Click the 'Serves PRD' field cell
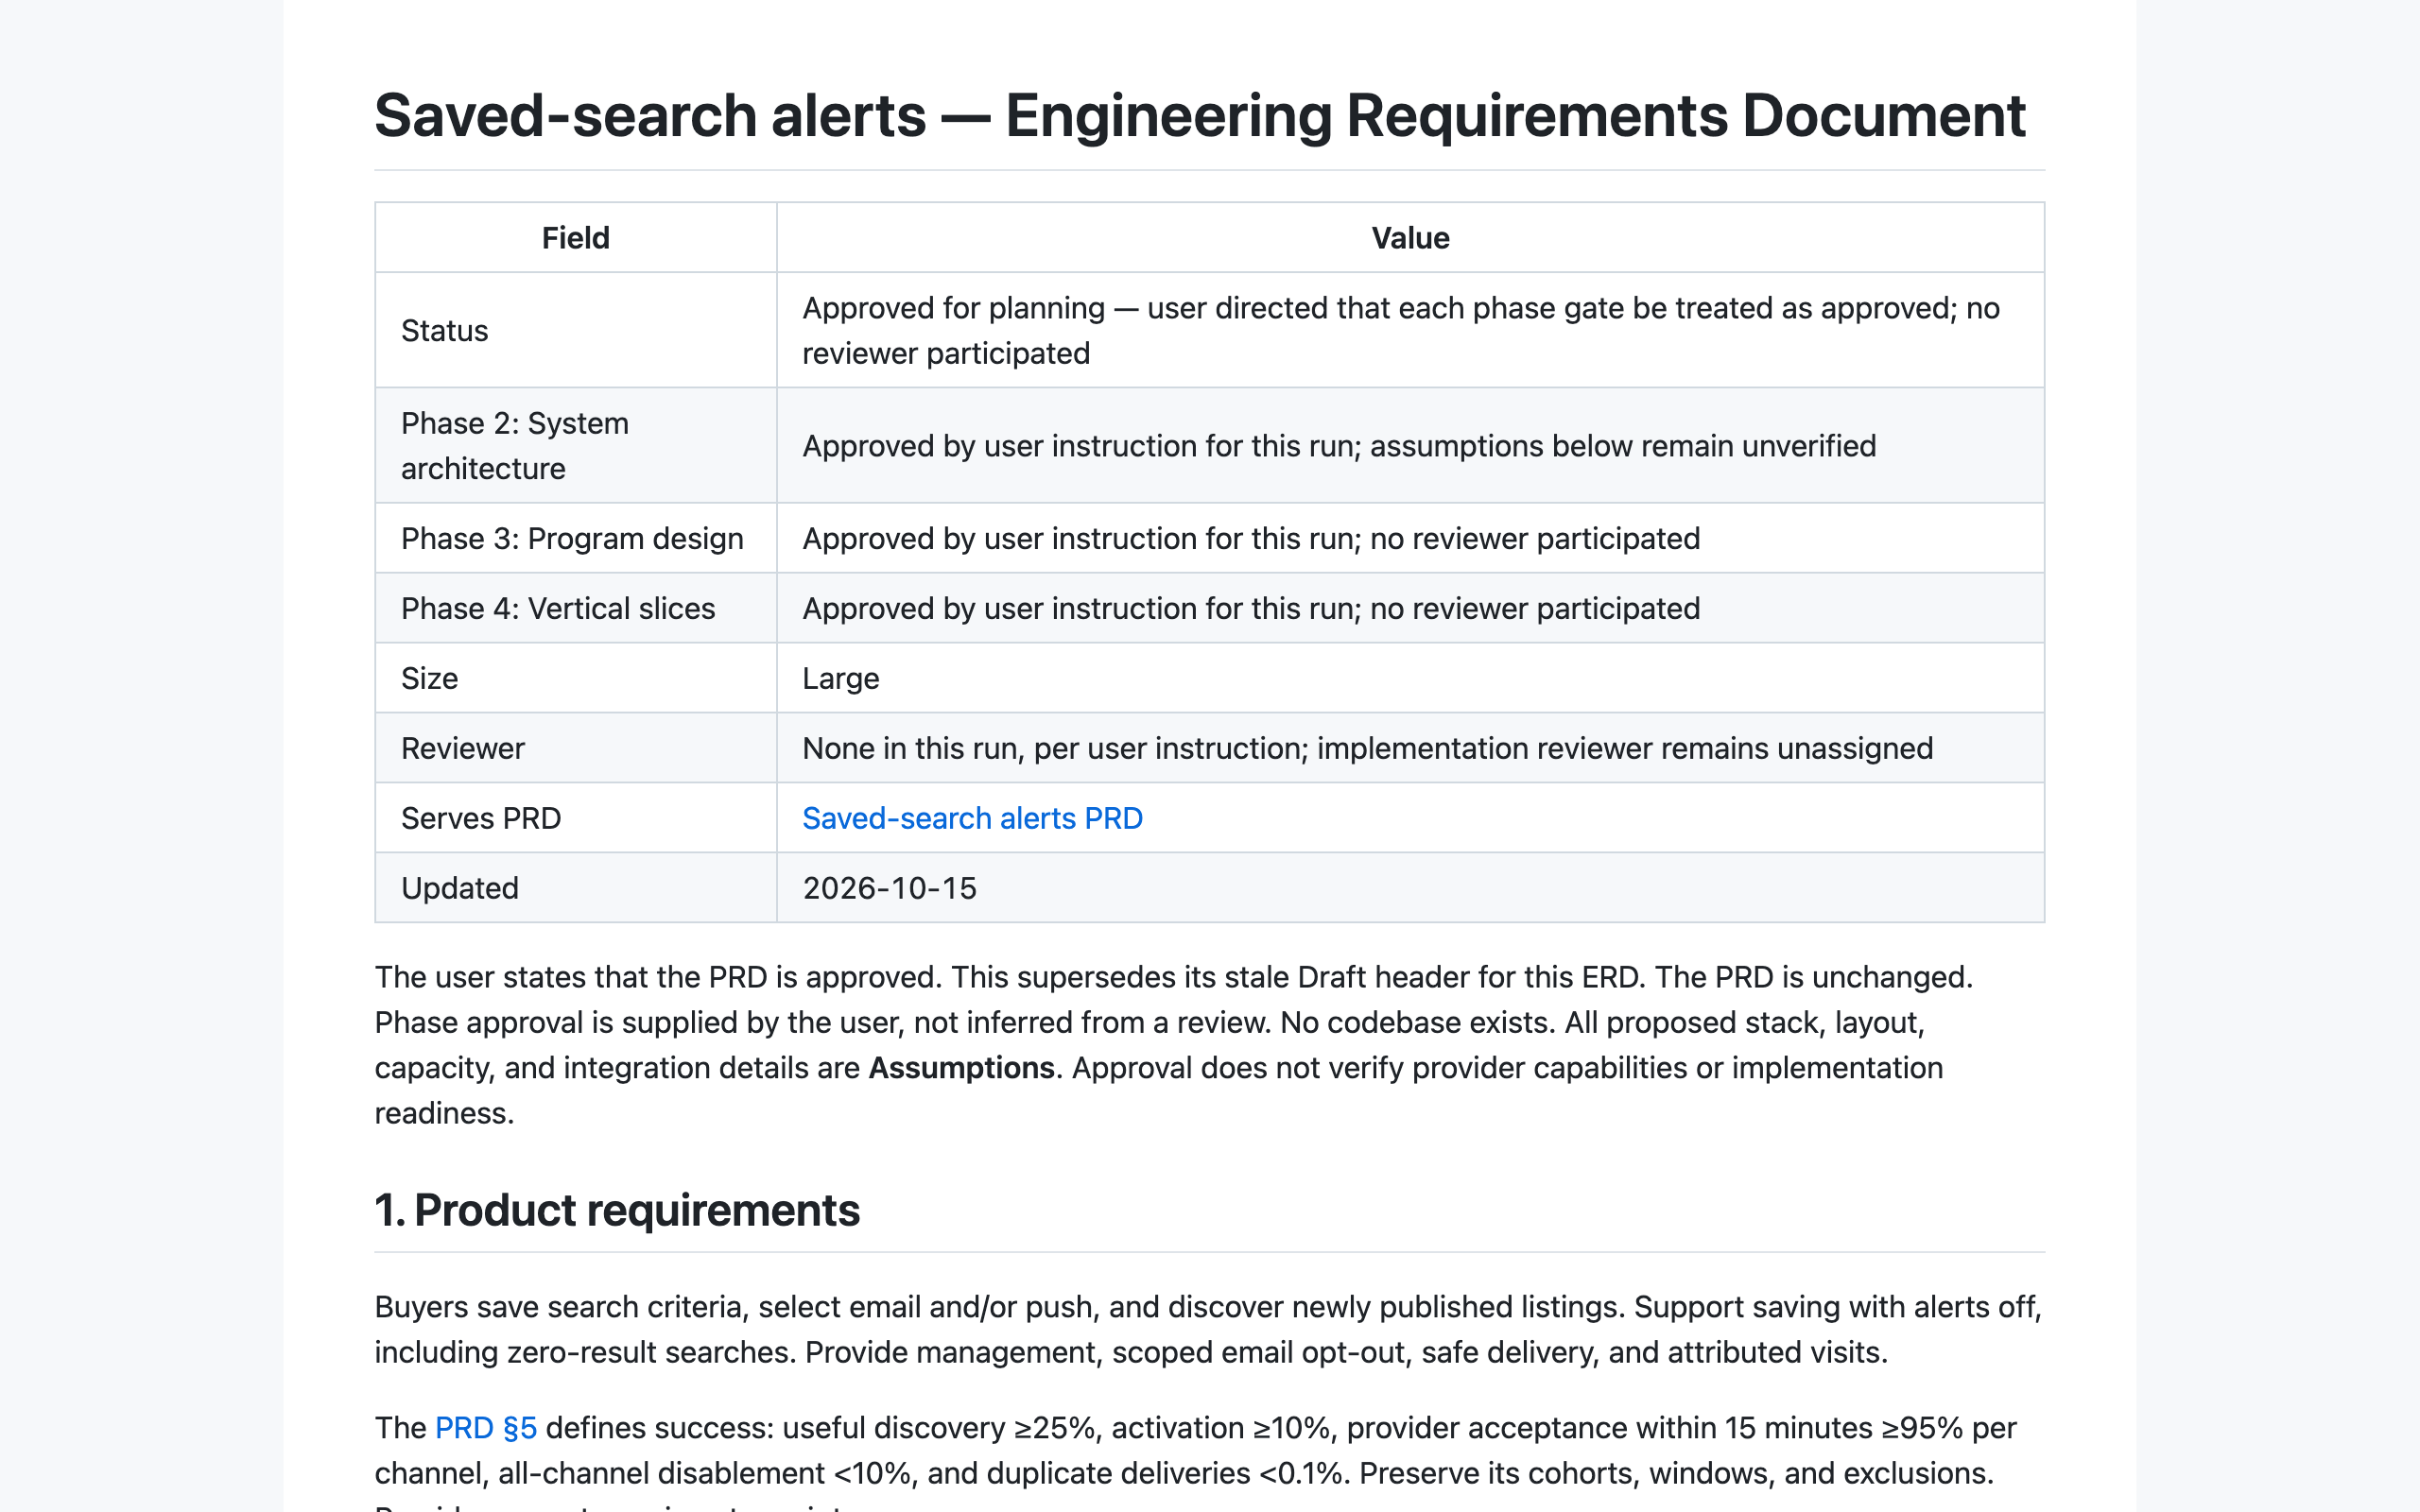This screenshot has width=2420, height=1512. [x=576, y=818]
